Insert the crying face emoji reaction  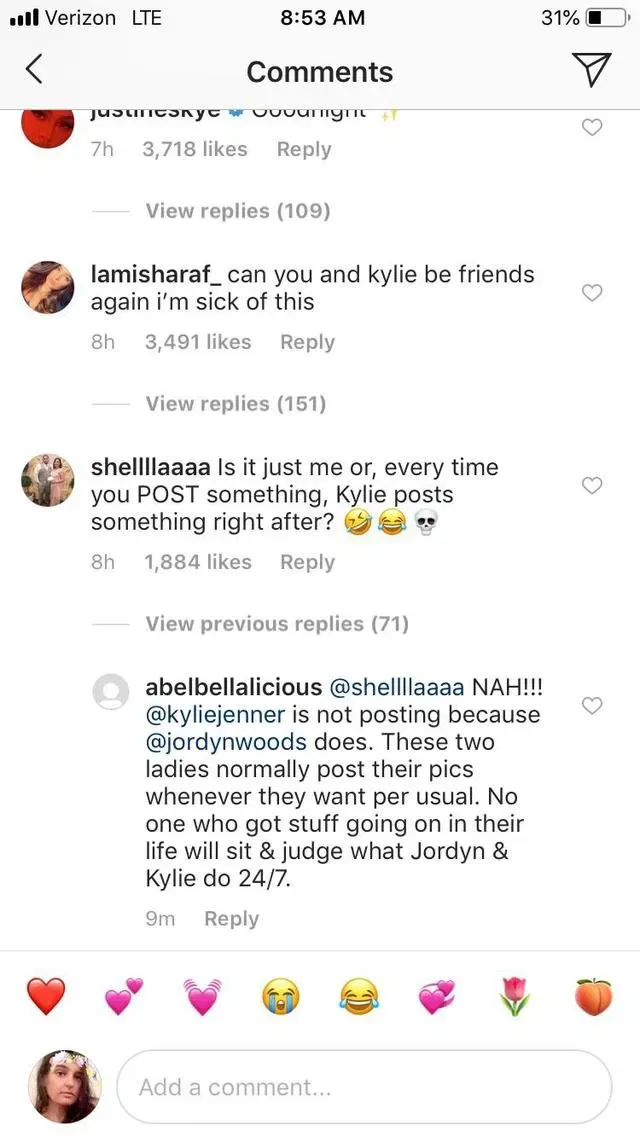click(x=281, y=997)
